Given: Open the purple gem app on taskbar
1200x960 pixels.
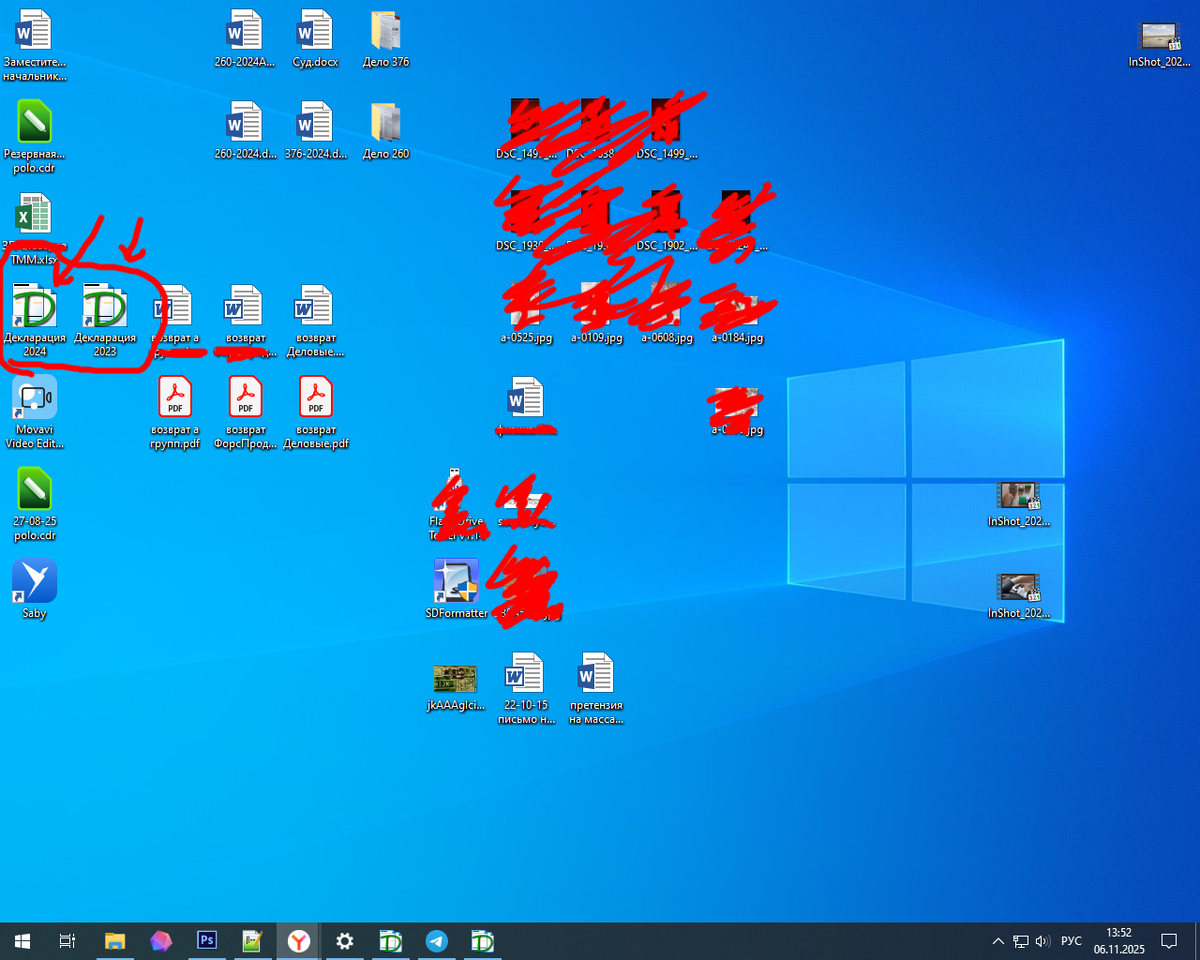Looking at the screenshot, I should click(161, 941).
